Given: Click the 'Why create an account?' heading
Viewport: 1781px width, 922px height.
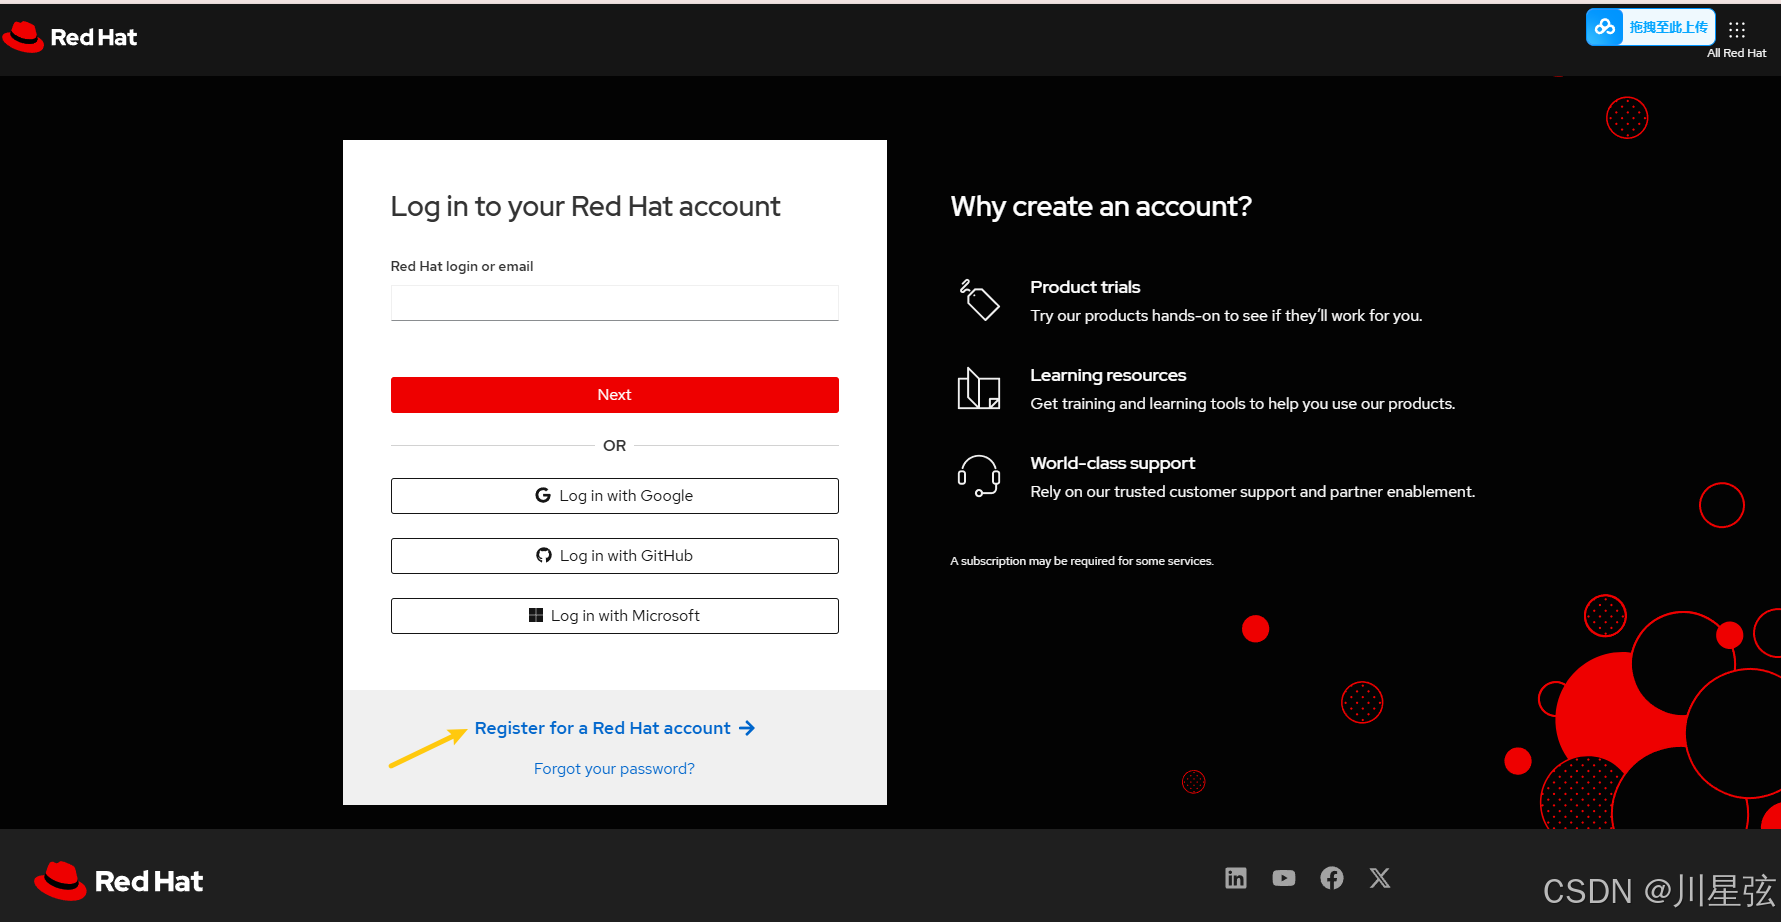Looking at the screenshot, I should pos(1101,206).
